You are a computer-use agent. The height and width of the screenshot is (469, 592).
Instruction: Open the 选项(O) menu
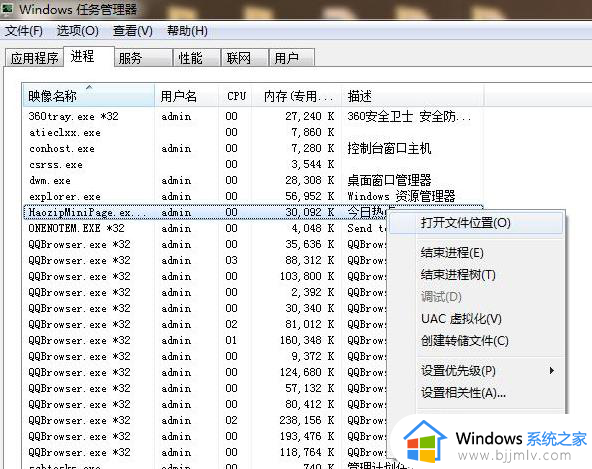point(78,31)
